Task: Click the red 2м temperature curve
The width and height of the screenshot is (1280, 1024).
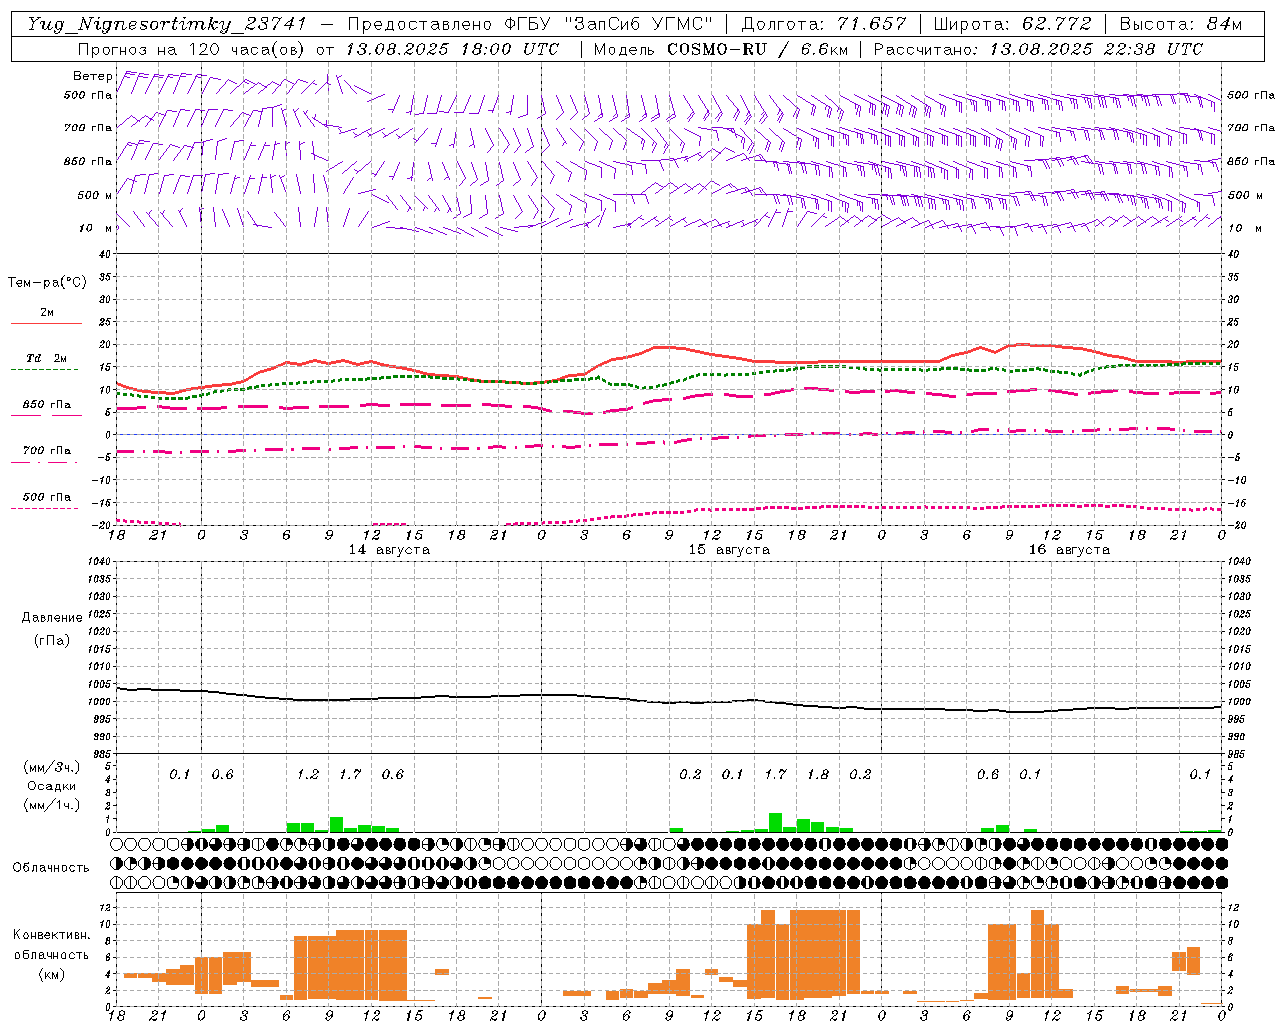Action: [x=669, y=348]
